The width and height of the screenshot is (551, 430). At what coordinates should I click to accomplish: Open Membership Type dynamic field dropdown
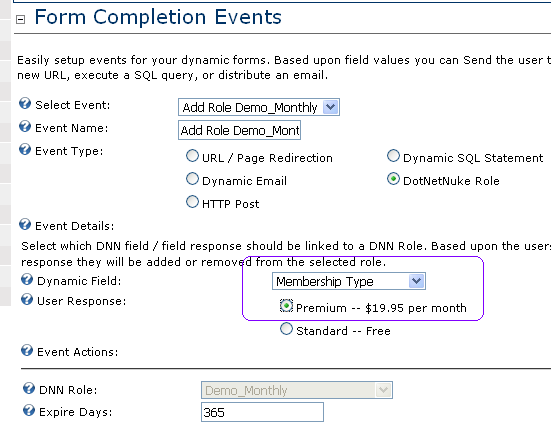tap(349, 281)
